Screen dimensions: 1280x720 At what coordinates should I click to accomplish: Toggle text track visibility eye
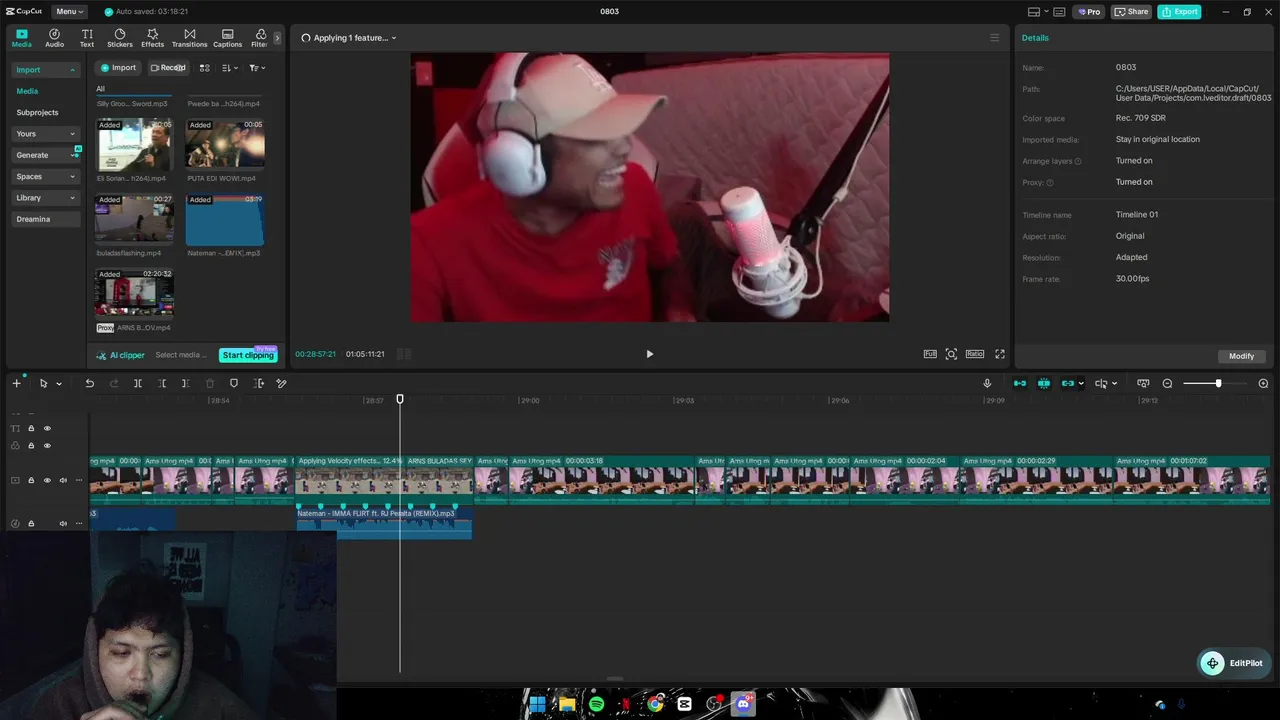coord(47,428)
